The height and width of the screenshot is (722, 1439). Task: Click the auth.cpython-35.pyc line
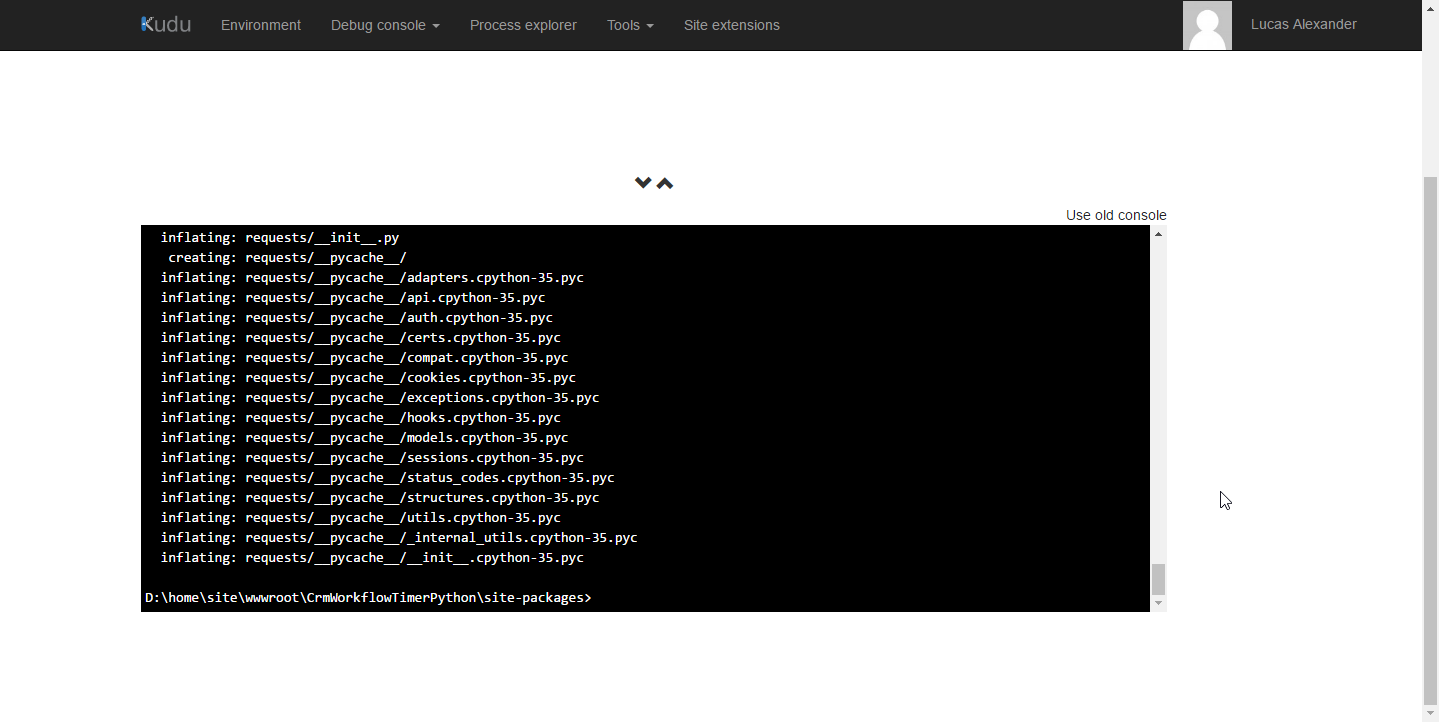[x=357, y=318]
